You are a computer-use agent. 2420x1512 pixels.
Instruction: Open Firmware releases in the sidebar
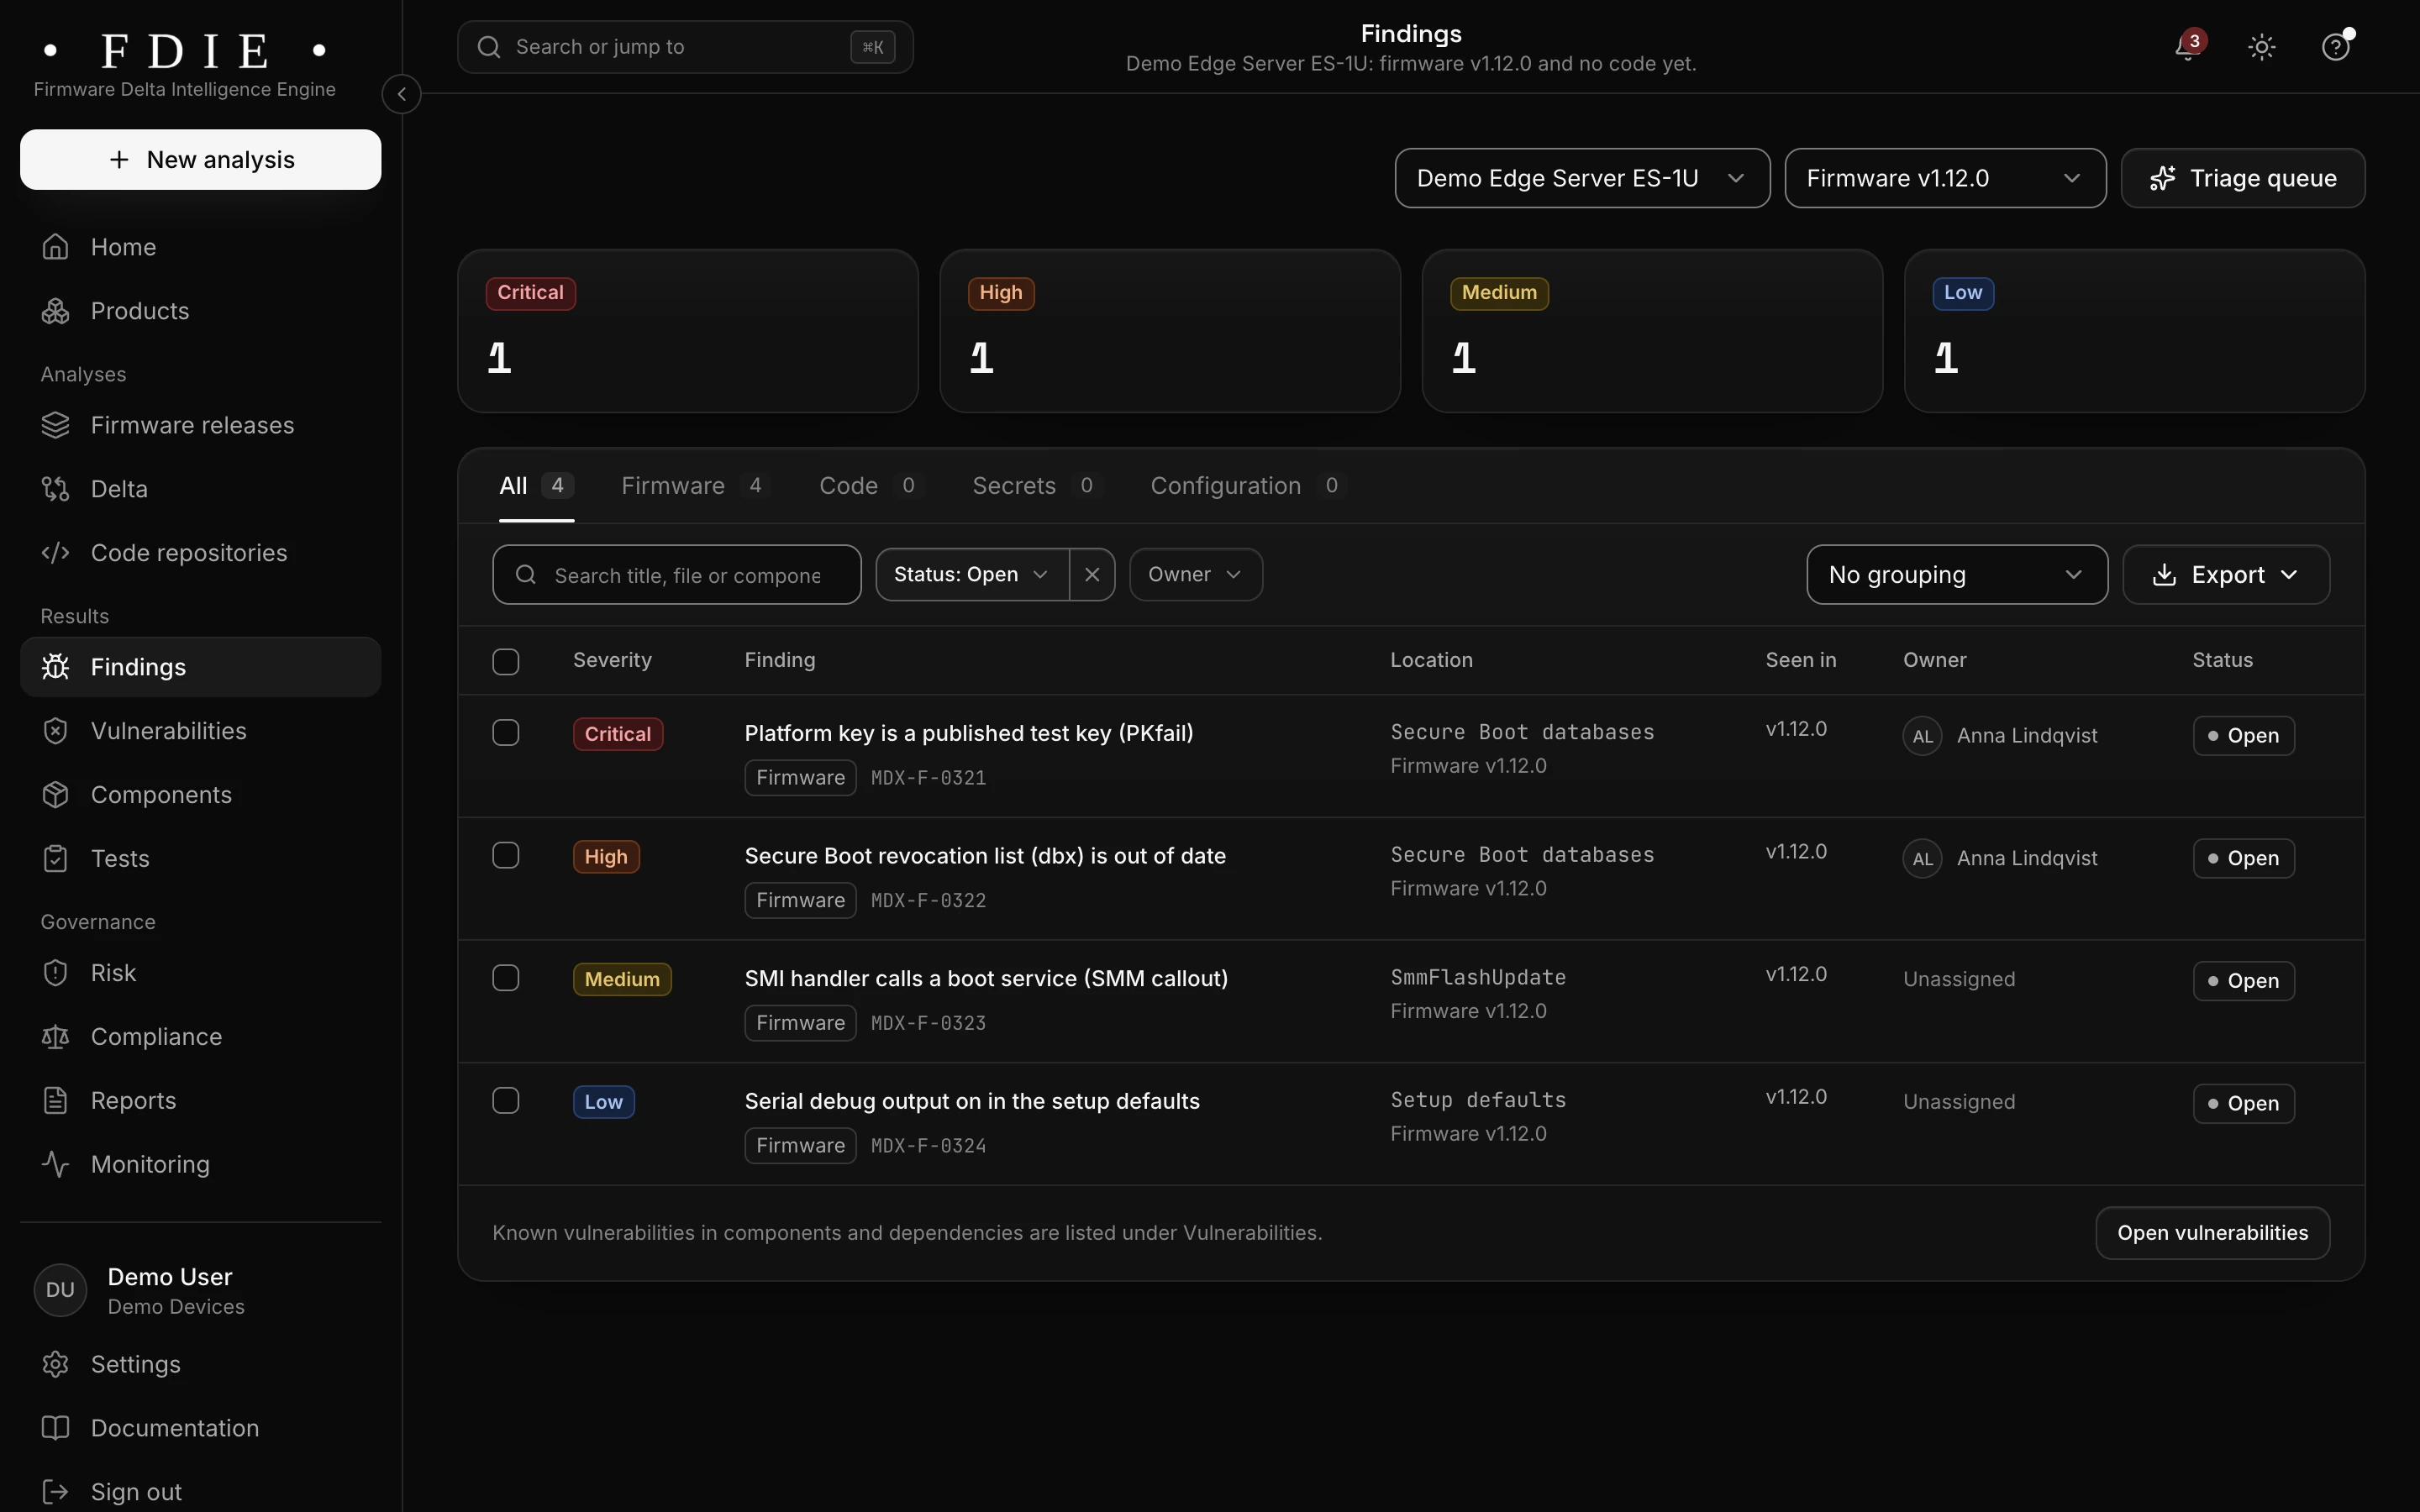pyautogui.click(x=200, y=425)
